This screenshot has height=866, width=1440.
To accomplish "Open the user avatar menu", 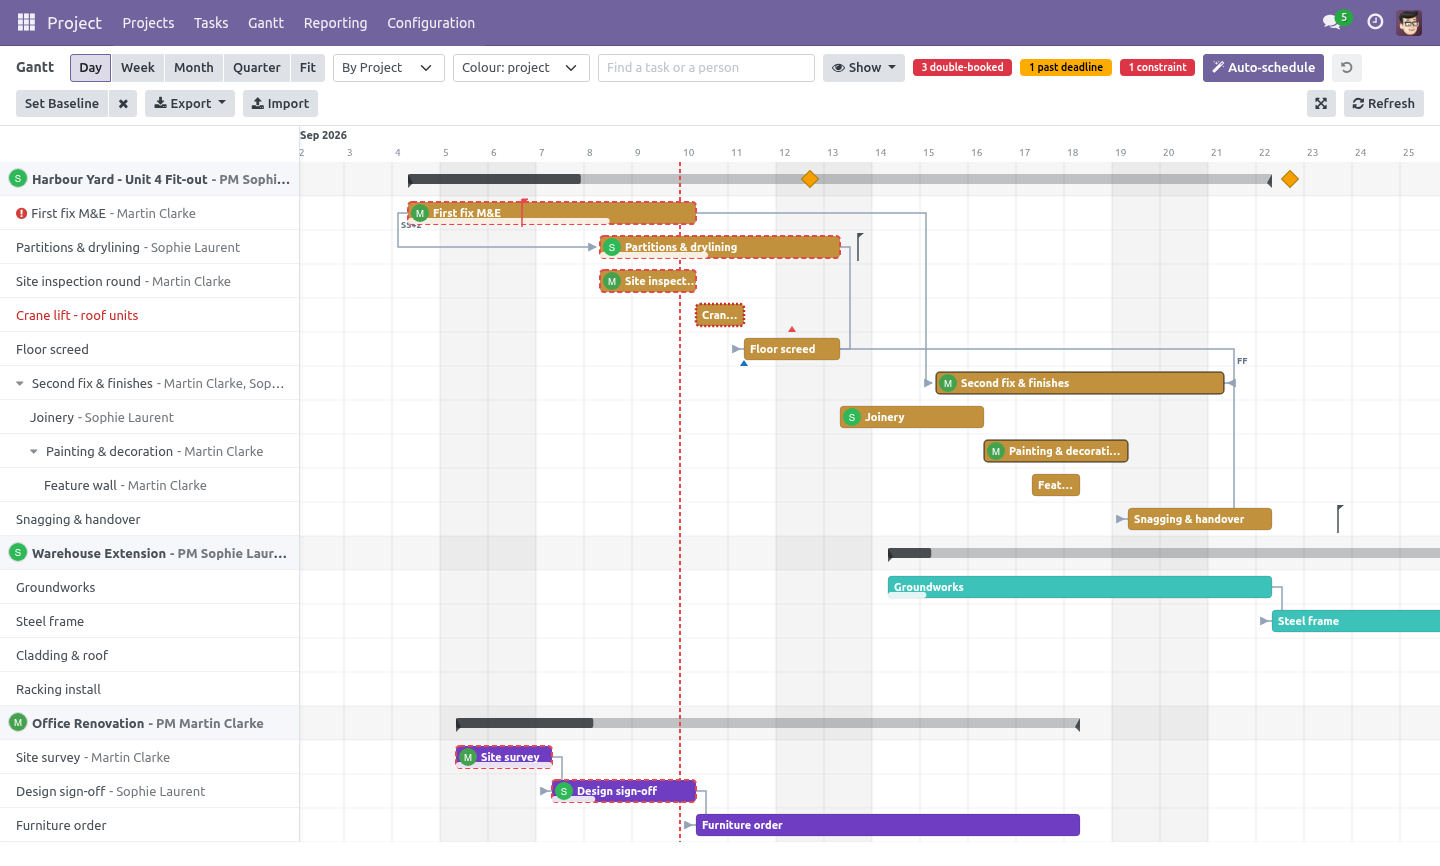I will point(1409,22).
